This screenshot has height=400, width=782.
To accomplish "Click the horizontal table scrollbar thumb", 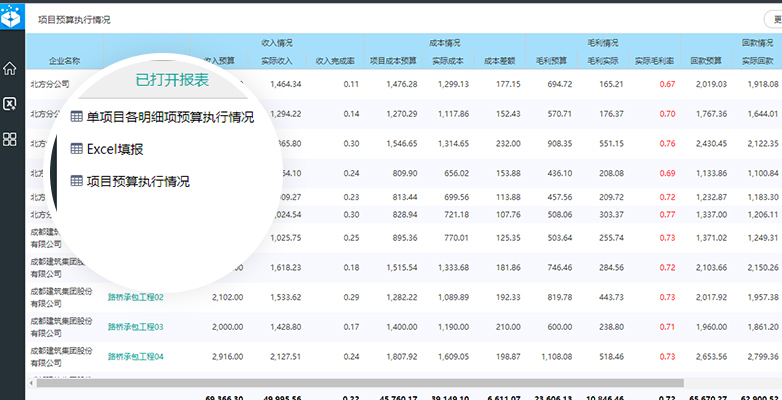I will [x=360, y=383].
